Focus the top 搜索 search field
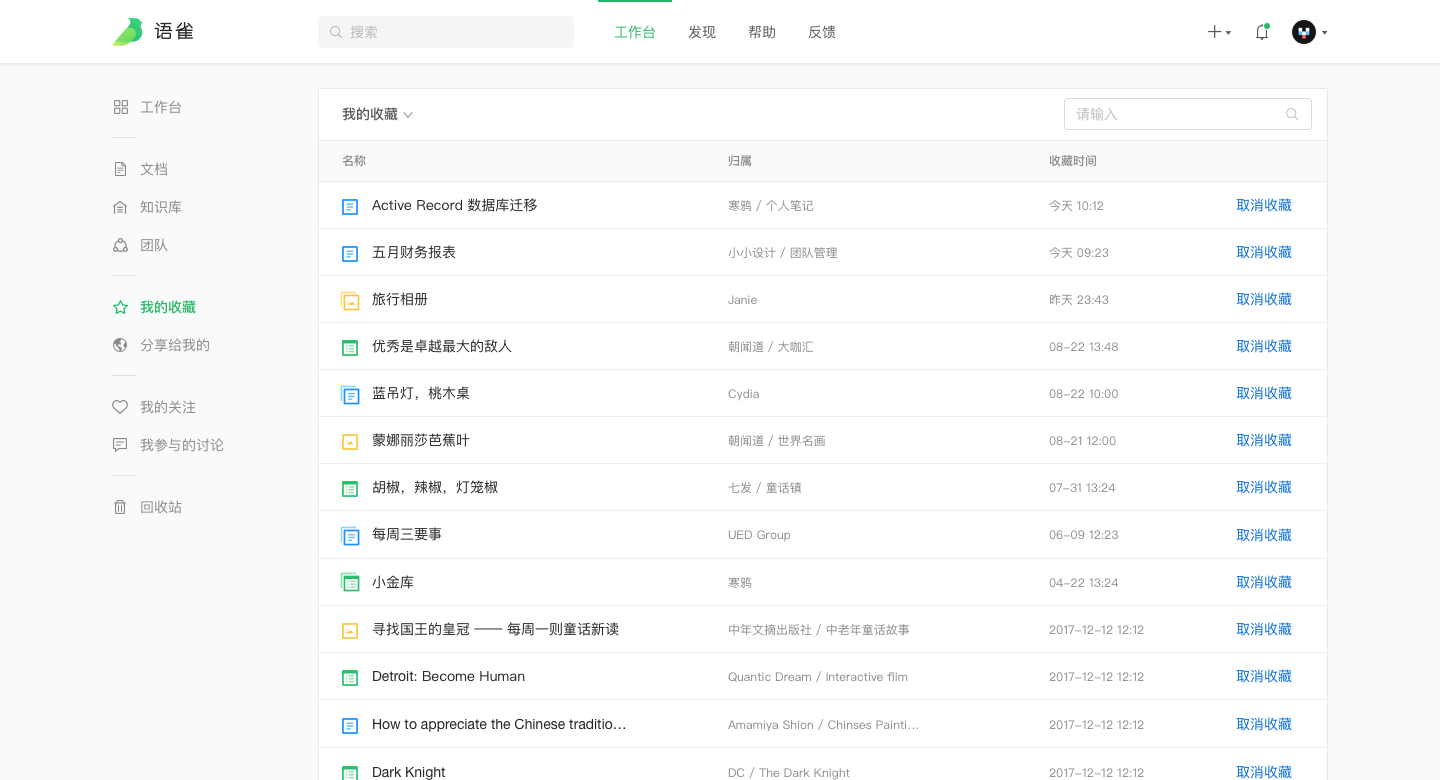 (x=456, y=32)
